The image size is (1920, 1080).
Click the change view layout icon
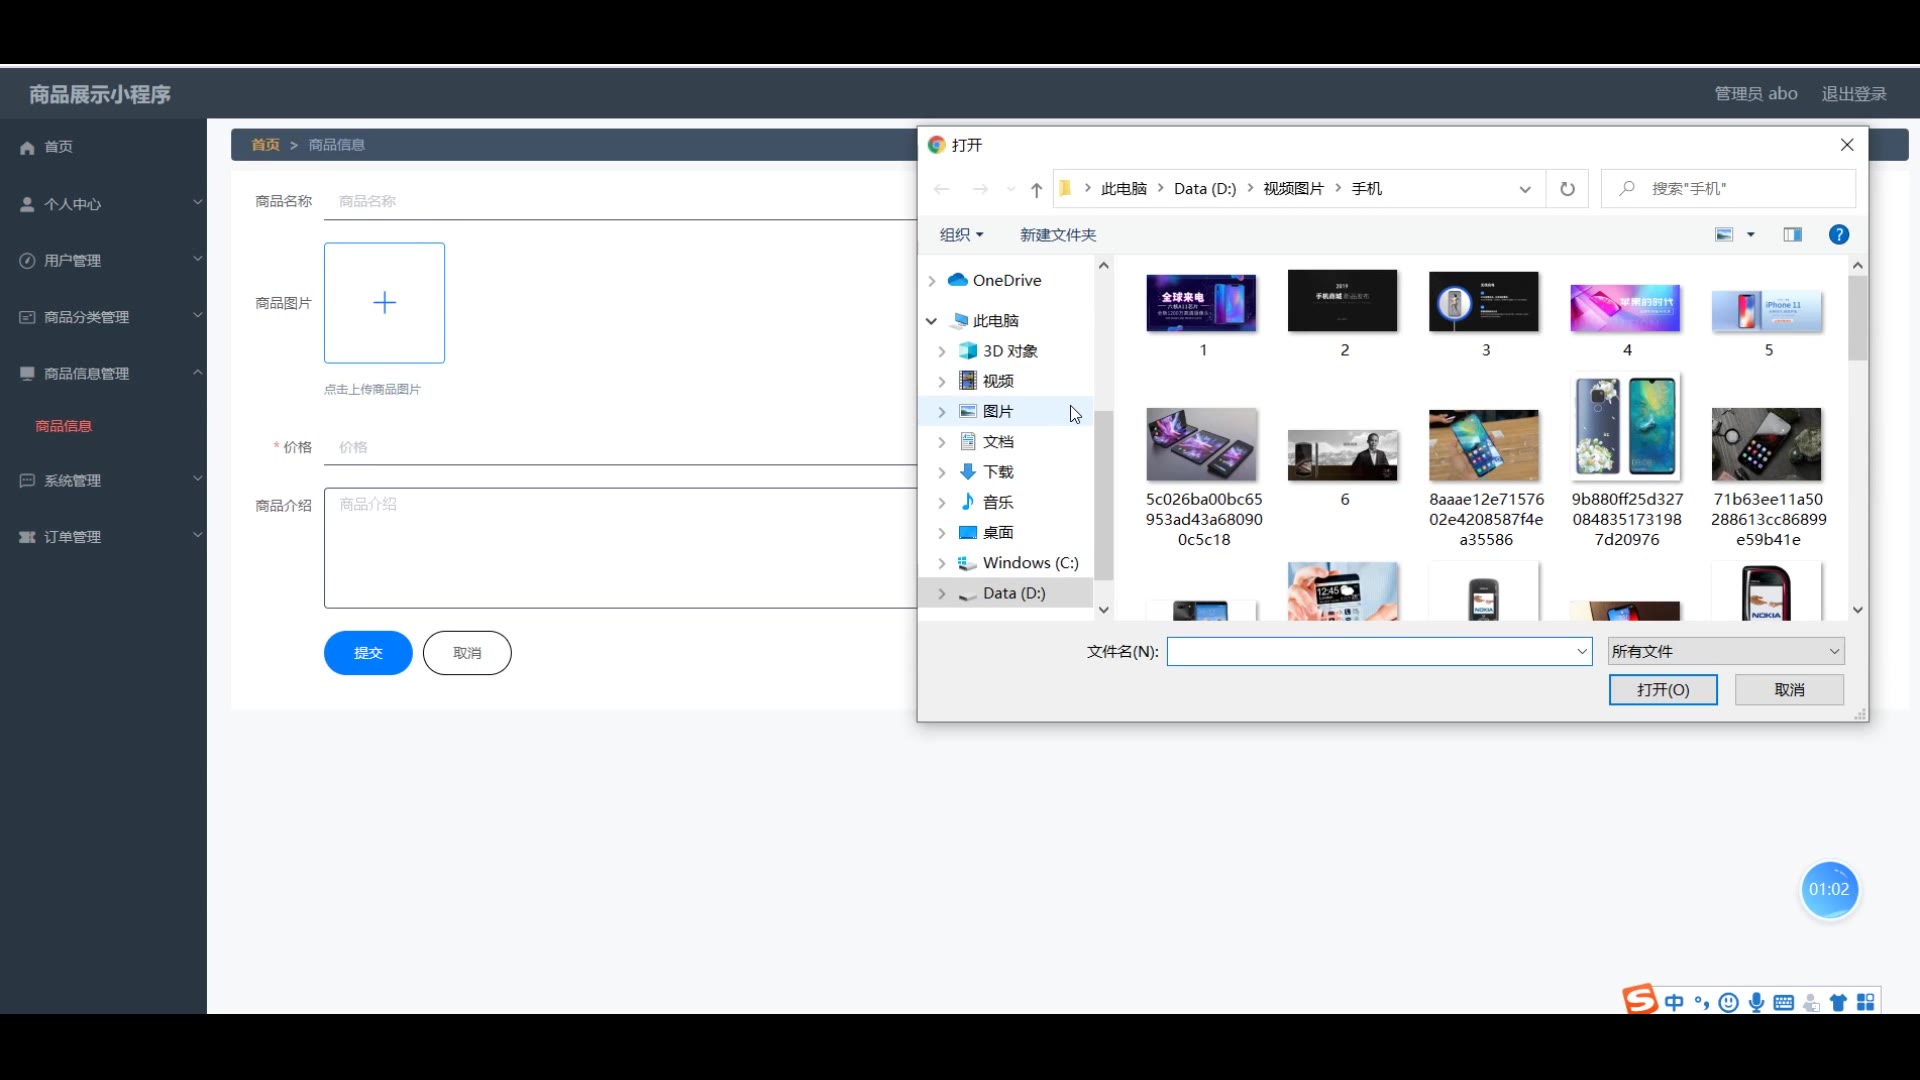coord(1724,235)
